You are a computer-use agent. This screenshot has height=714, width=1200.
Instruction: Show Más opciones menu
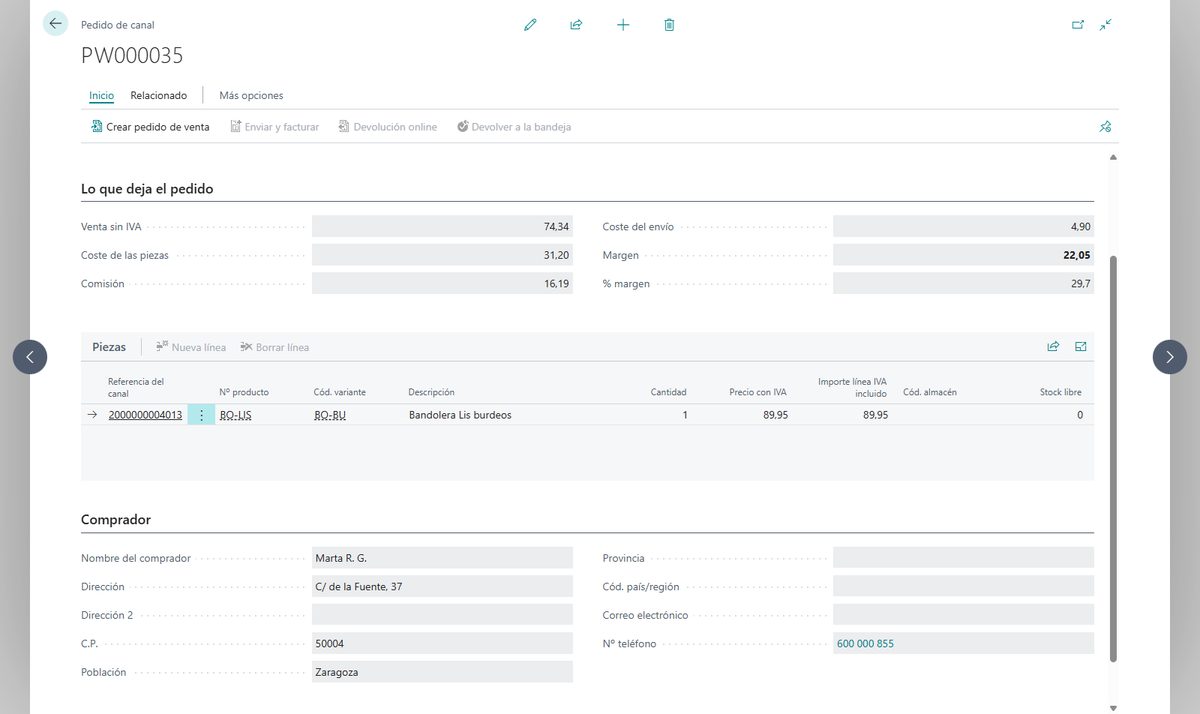coord(251,96)
